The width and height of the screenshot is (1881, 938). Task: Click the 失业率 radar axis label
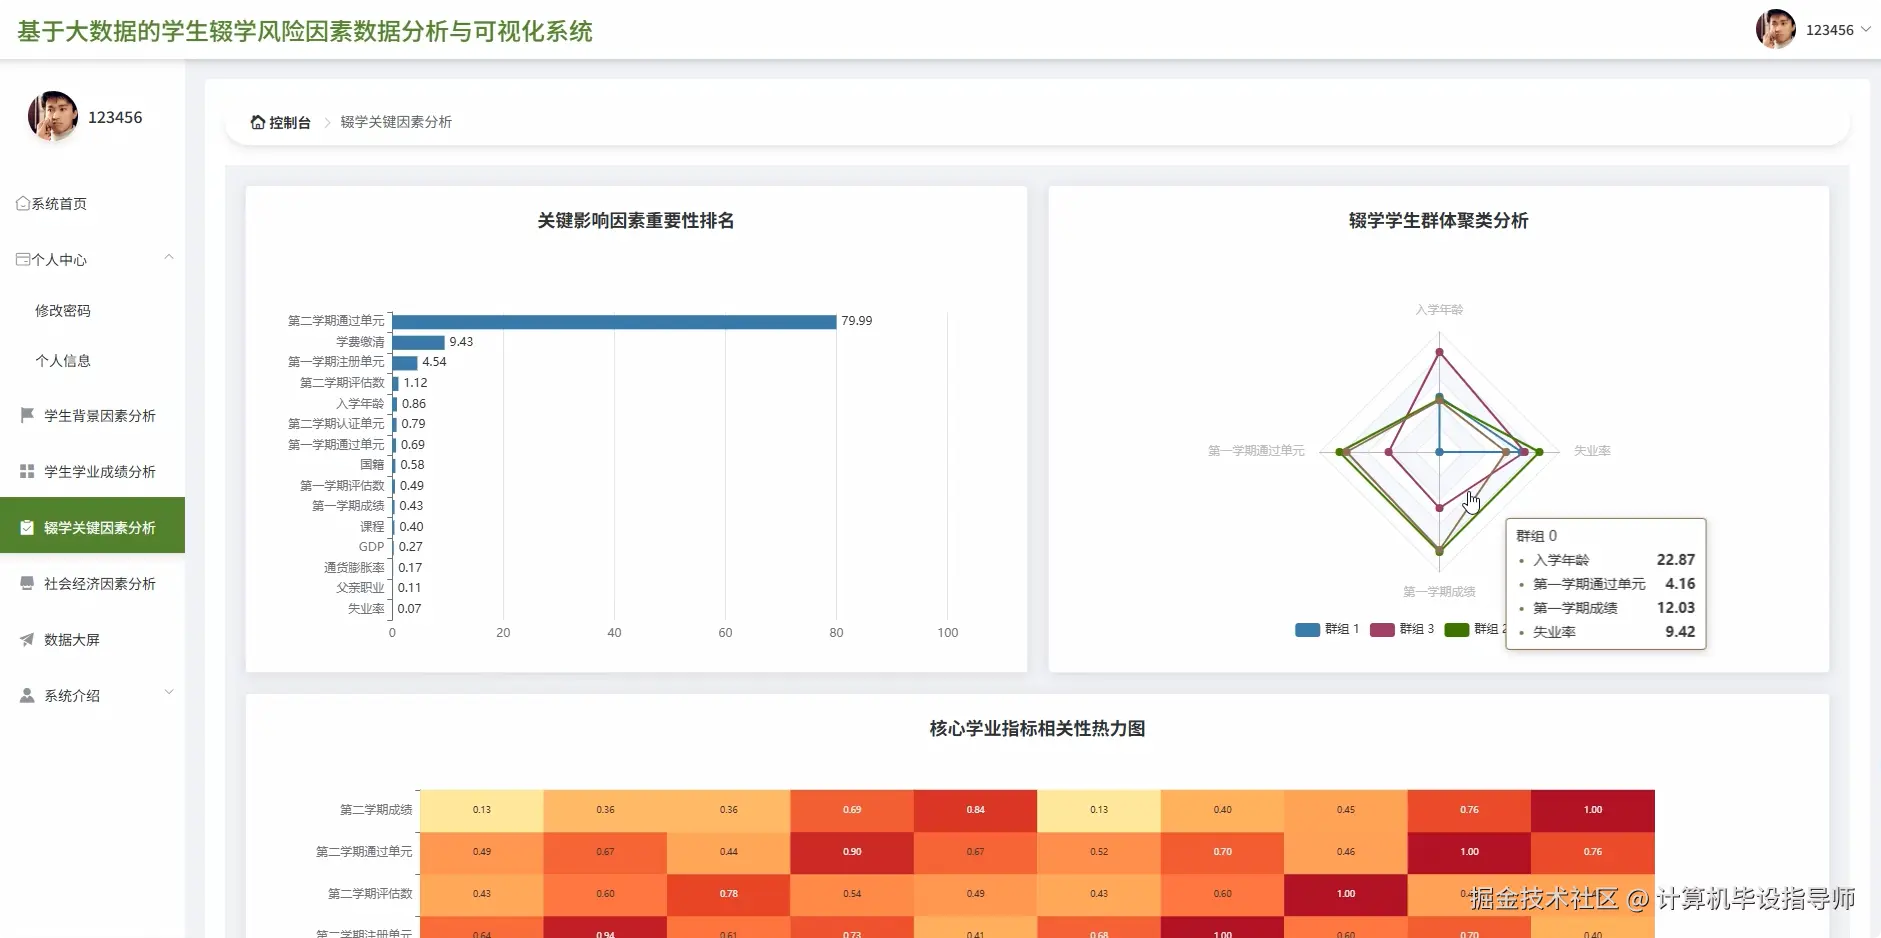[1592, 451]
